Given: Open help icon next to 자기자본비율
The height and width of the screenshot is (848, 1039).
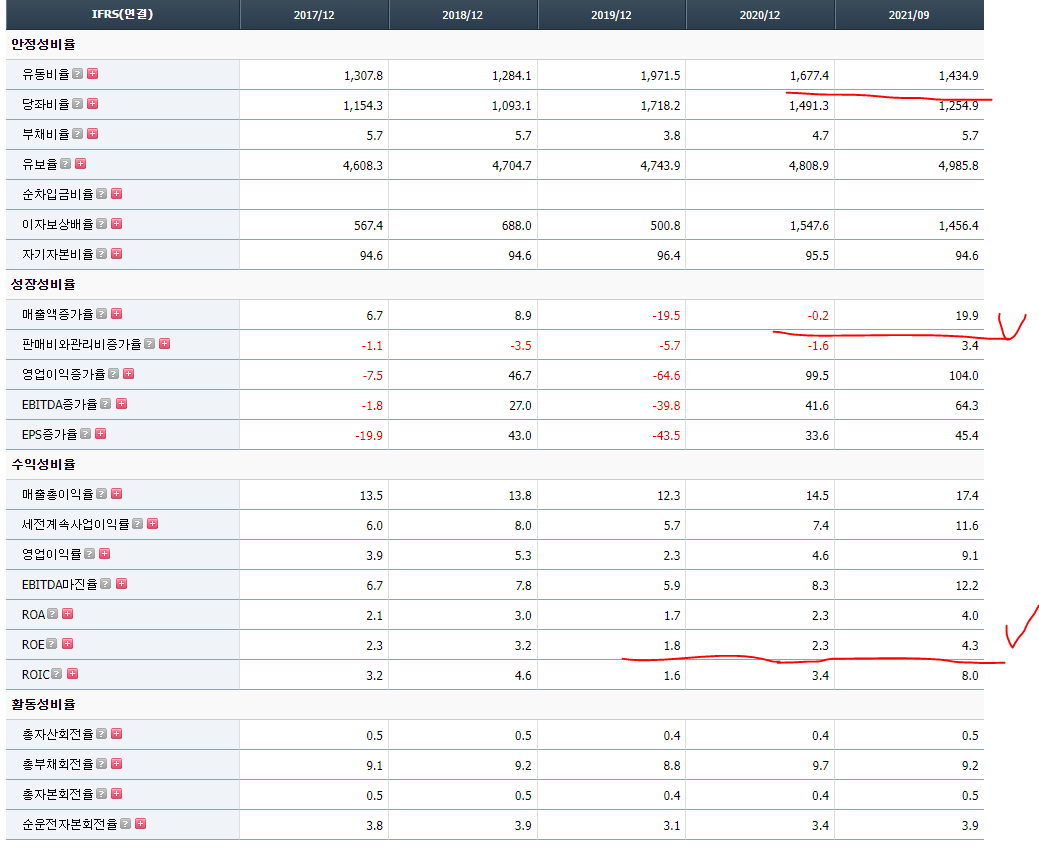Looking at the screenshot, I should pyautogui.click(x=101, y=254).
